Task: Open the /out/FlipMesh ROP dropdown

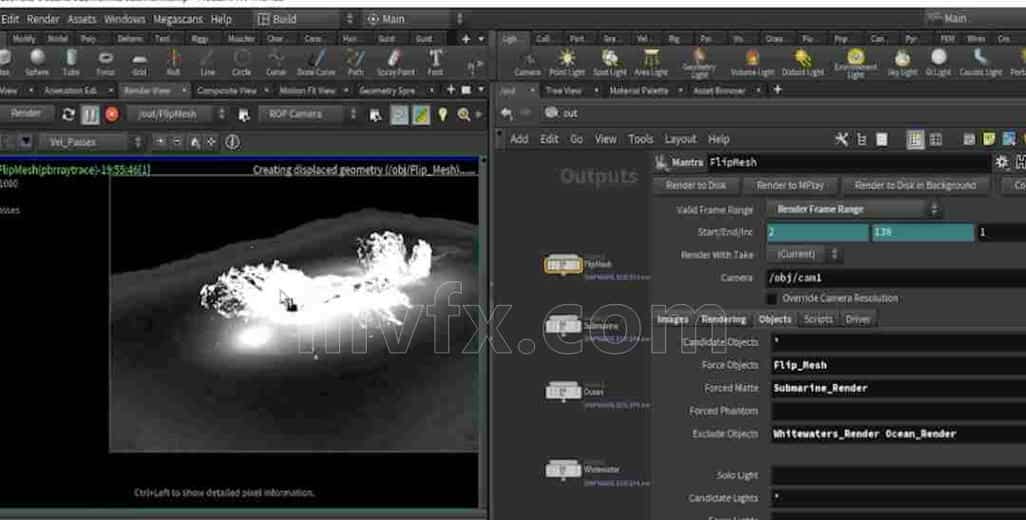Action: [177, 114]
